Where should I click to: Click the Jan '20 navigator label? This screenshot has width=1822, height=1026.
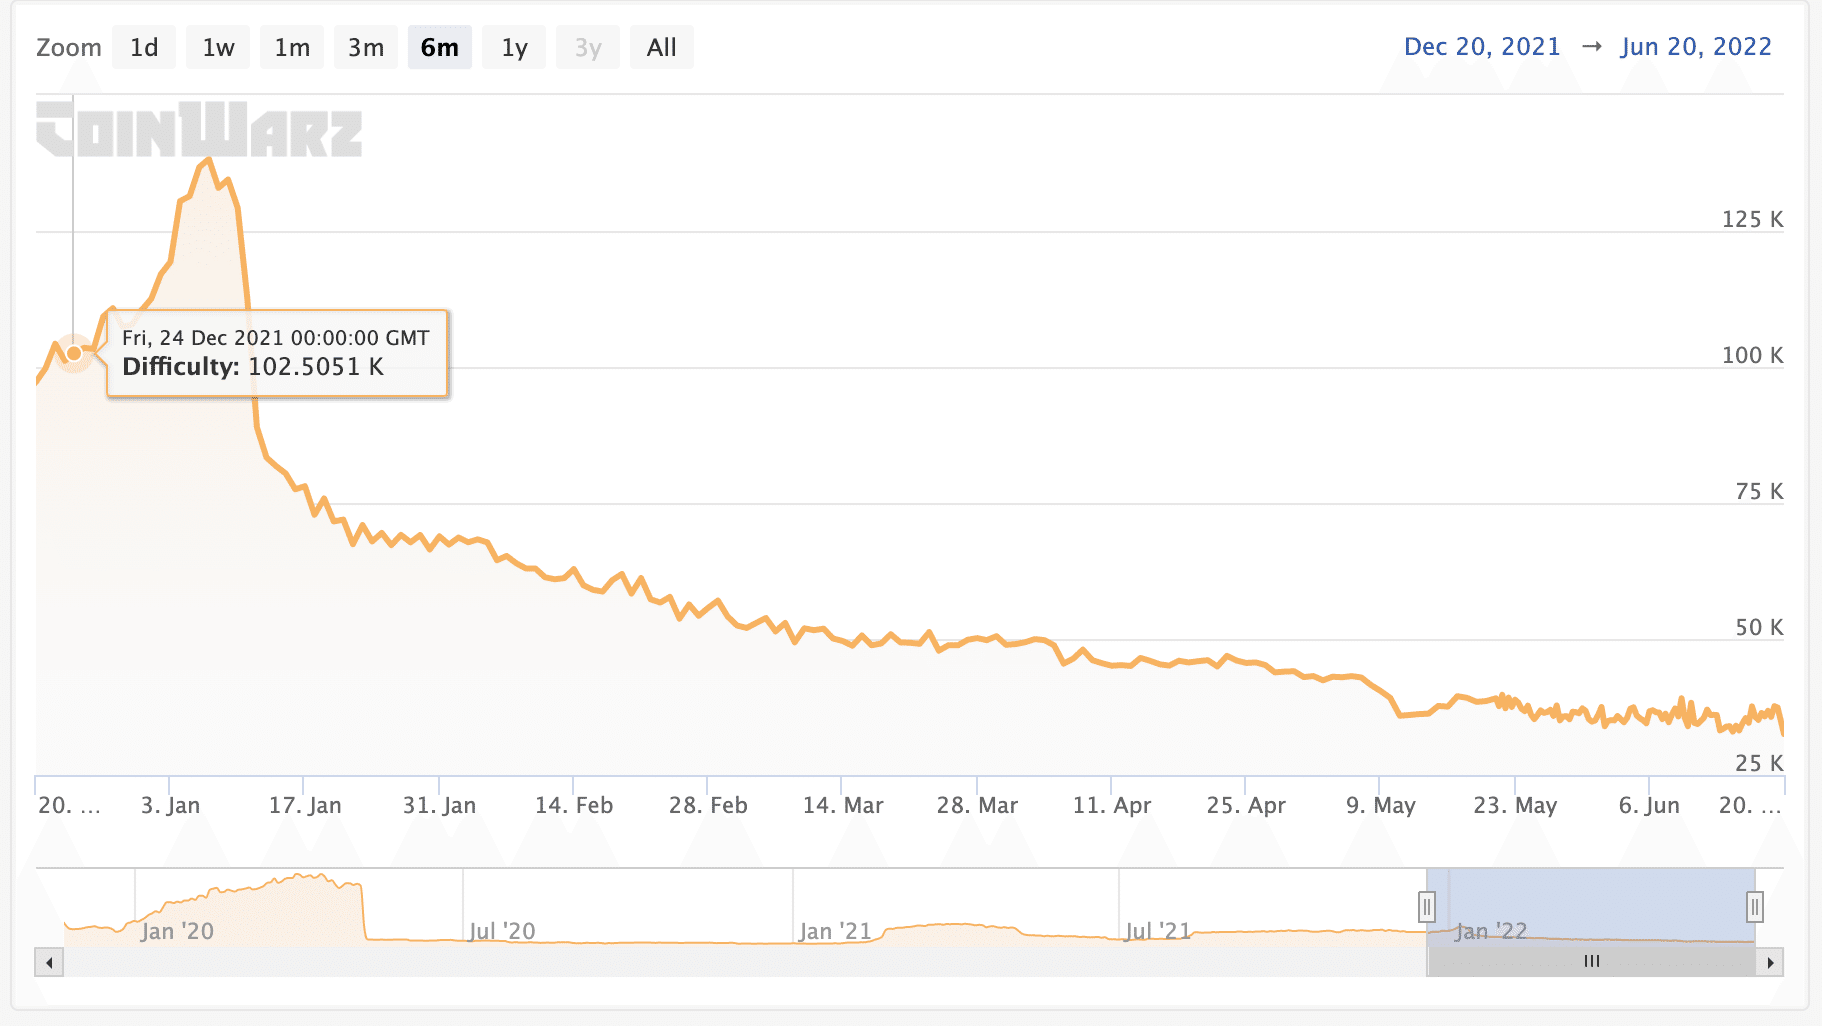click(x=177, y=931)
